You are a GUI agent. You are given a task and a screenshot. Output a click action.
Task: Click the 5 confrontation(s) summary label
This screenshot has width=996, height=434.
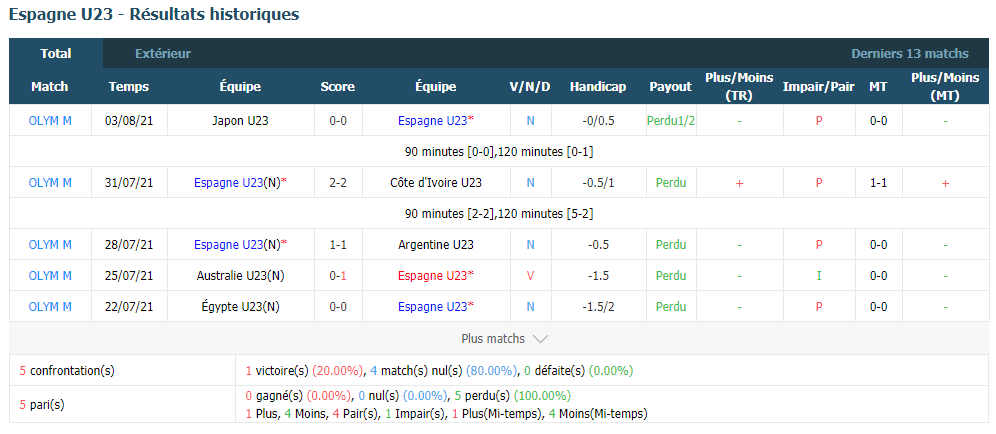[x=67, y=370]
